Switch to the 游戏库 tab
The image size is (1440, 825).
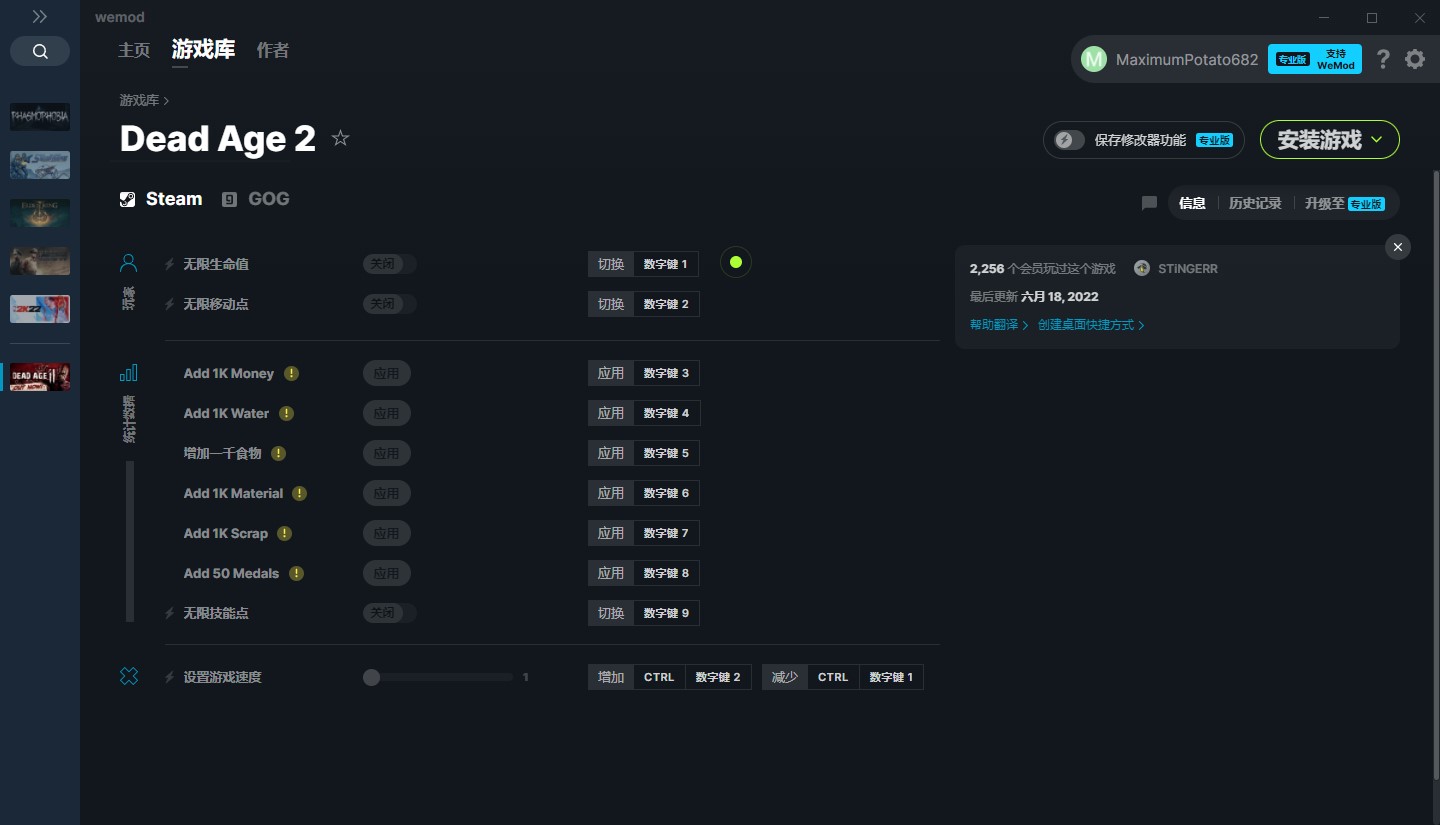pos(203,49)
